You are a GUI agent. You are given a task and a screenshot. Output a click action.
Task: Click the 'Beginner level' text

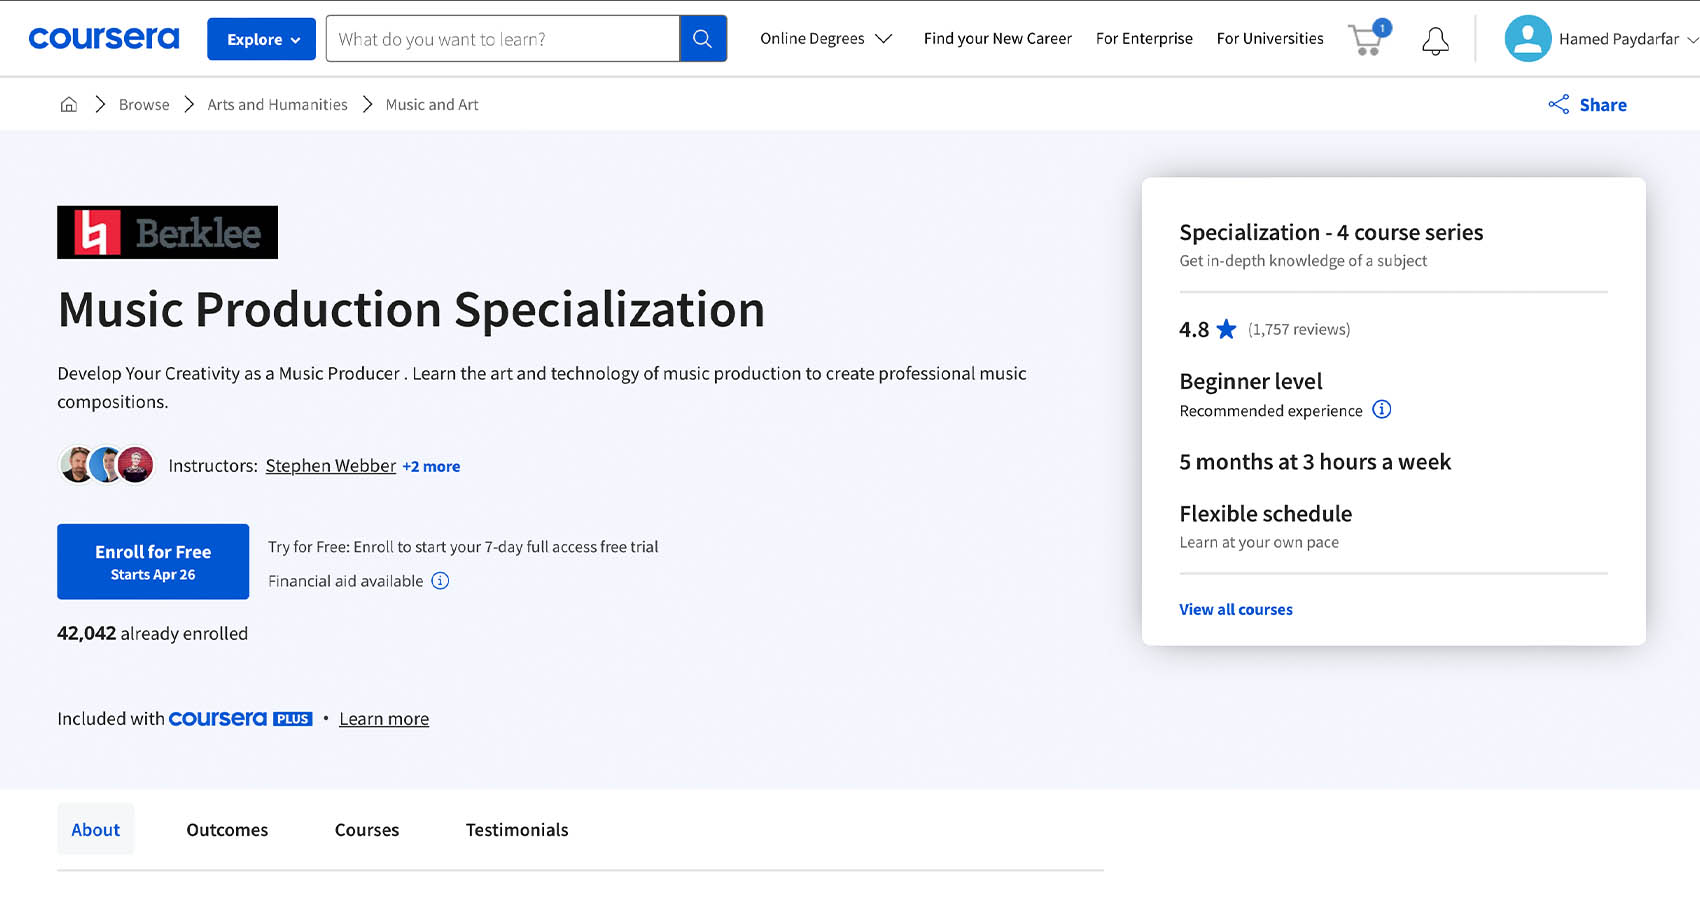[x=1250, y=381]
